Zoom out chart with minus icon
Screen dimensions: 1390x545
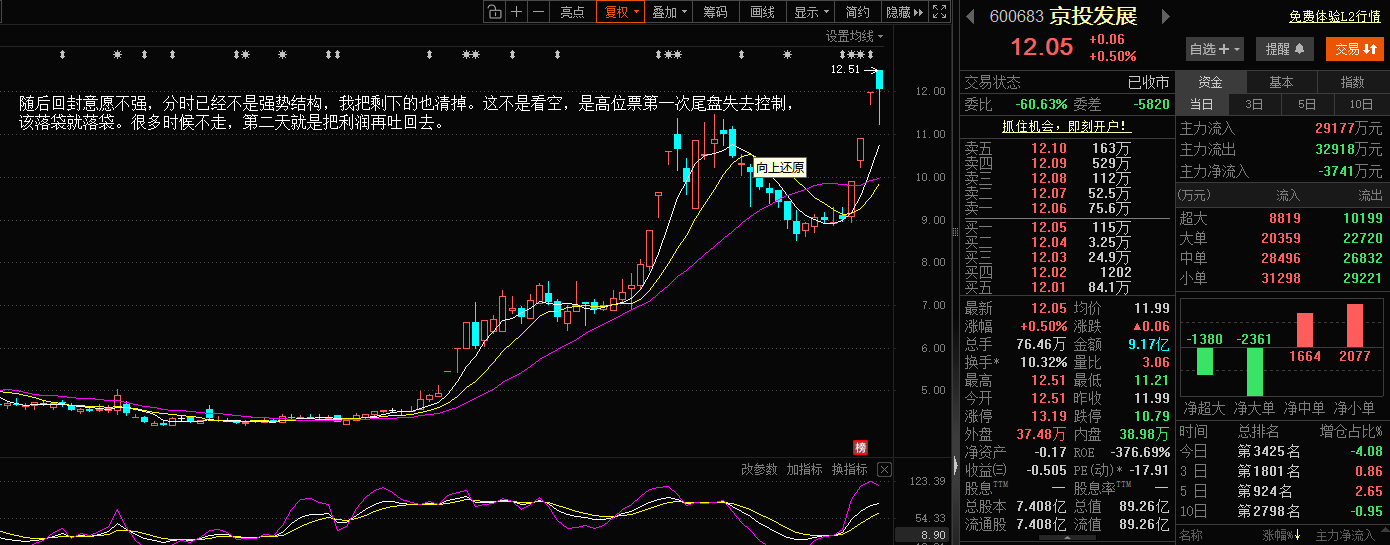point(538,12)
